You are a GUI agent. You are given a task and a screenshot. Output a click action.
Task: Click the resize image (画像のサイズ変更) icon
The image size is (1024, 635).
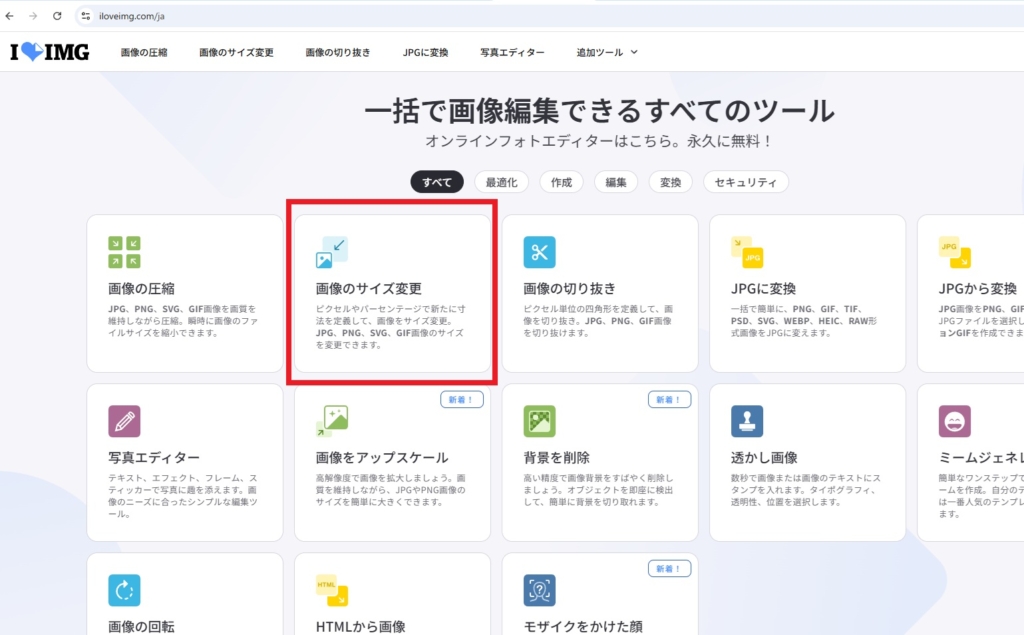(x=332, y=252)
